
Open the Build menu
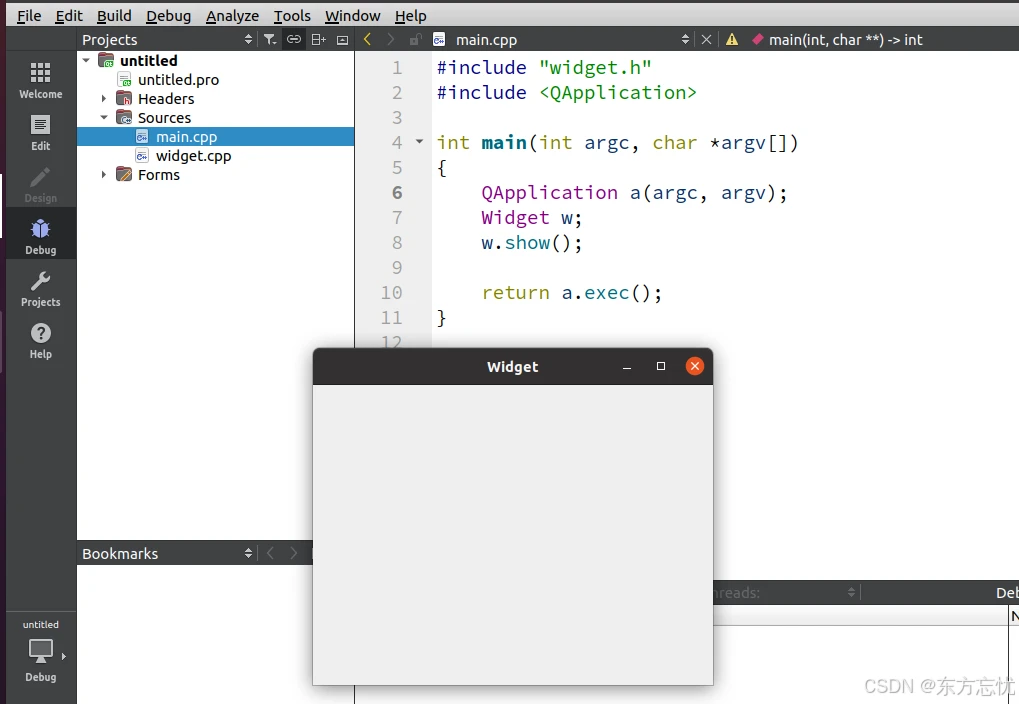point(114,16)
